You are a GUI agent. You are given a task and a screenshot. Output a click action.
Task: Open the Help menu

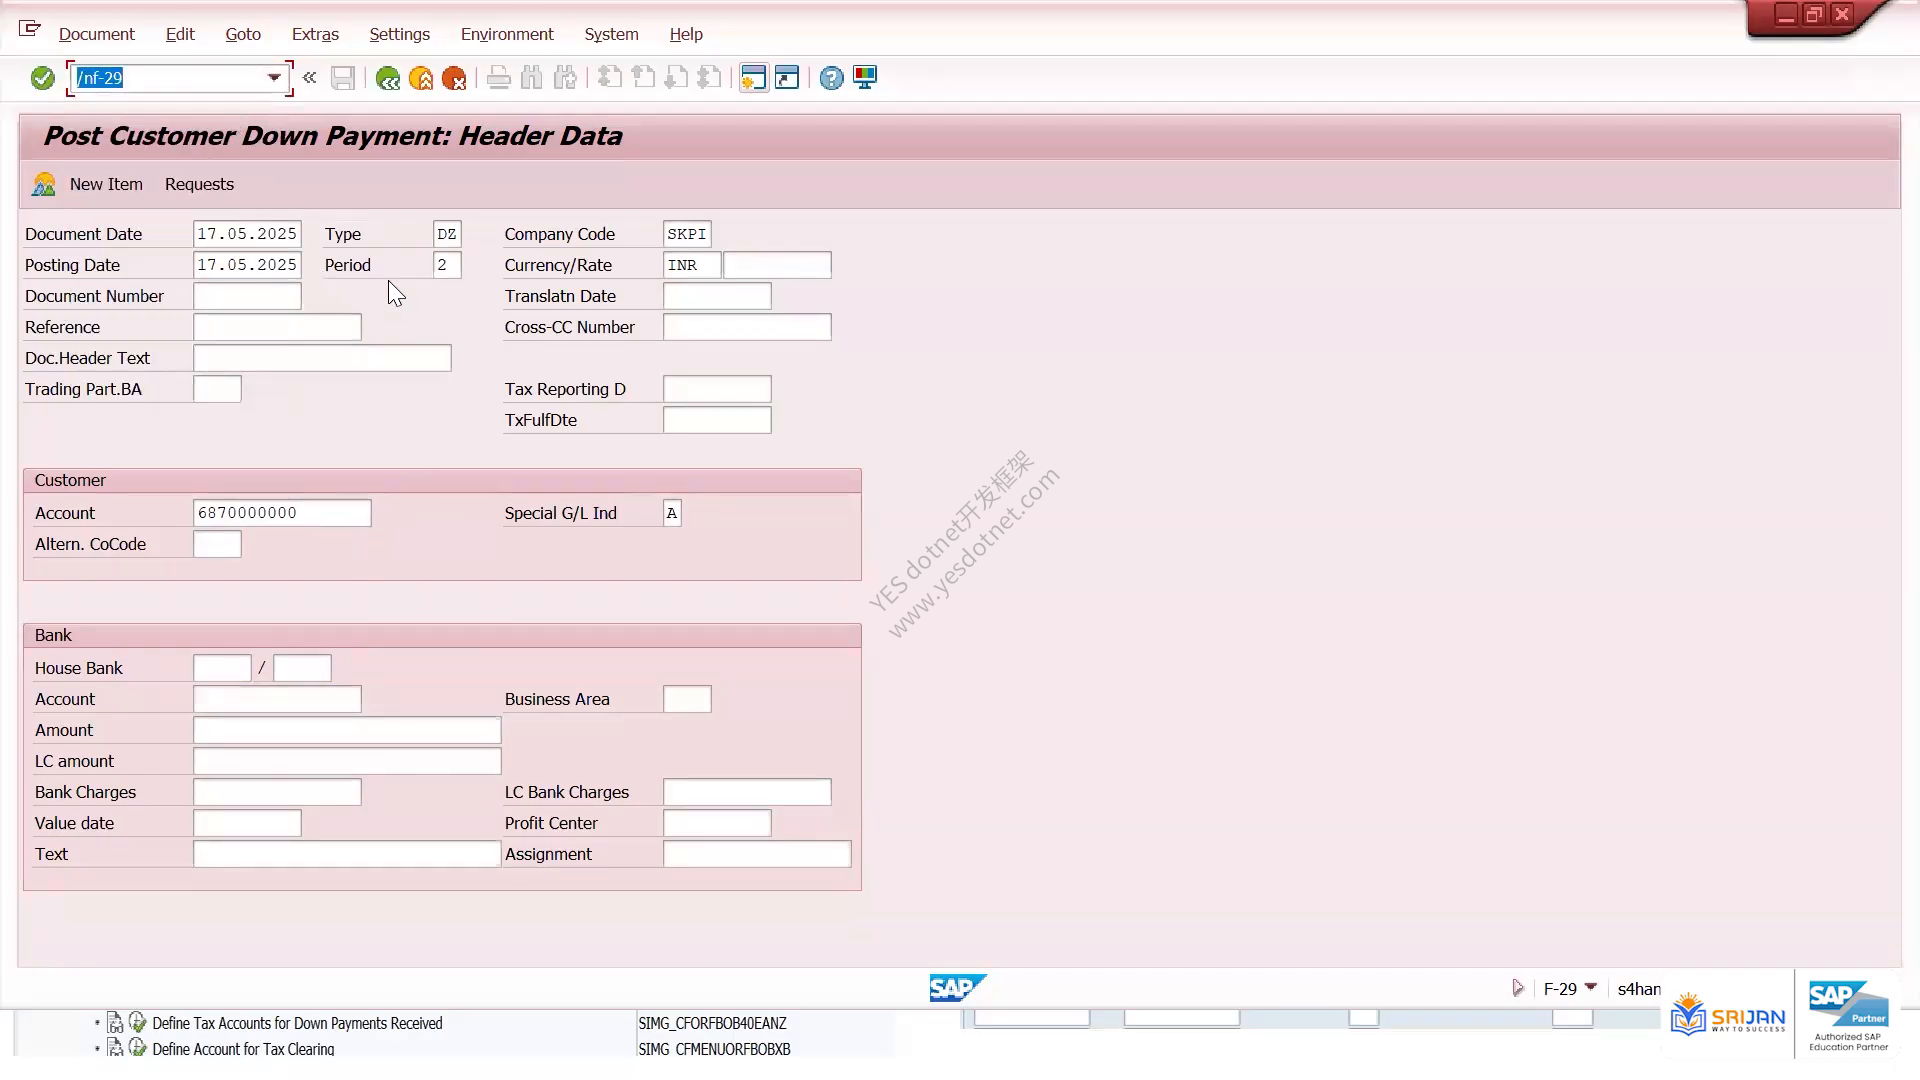(x=686, y=34)
